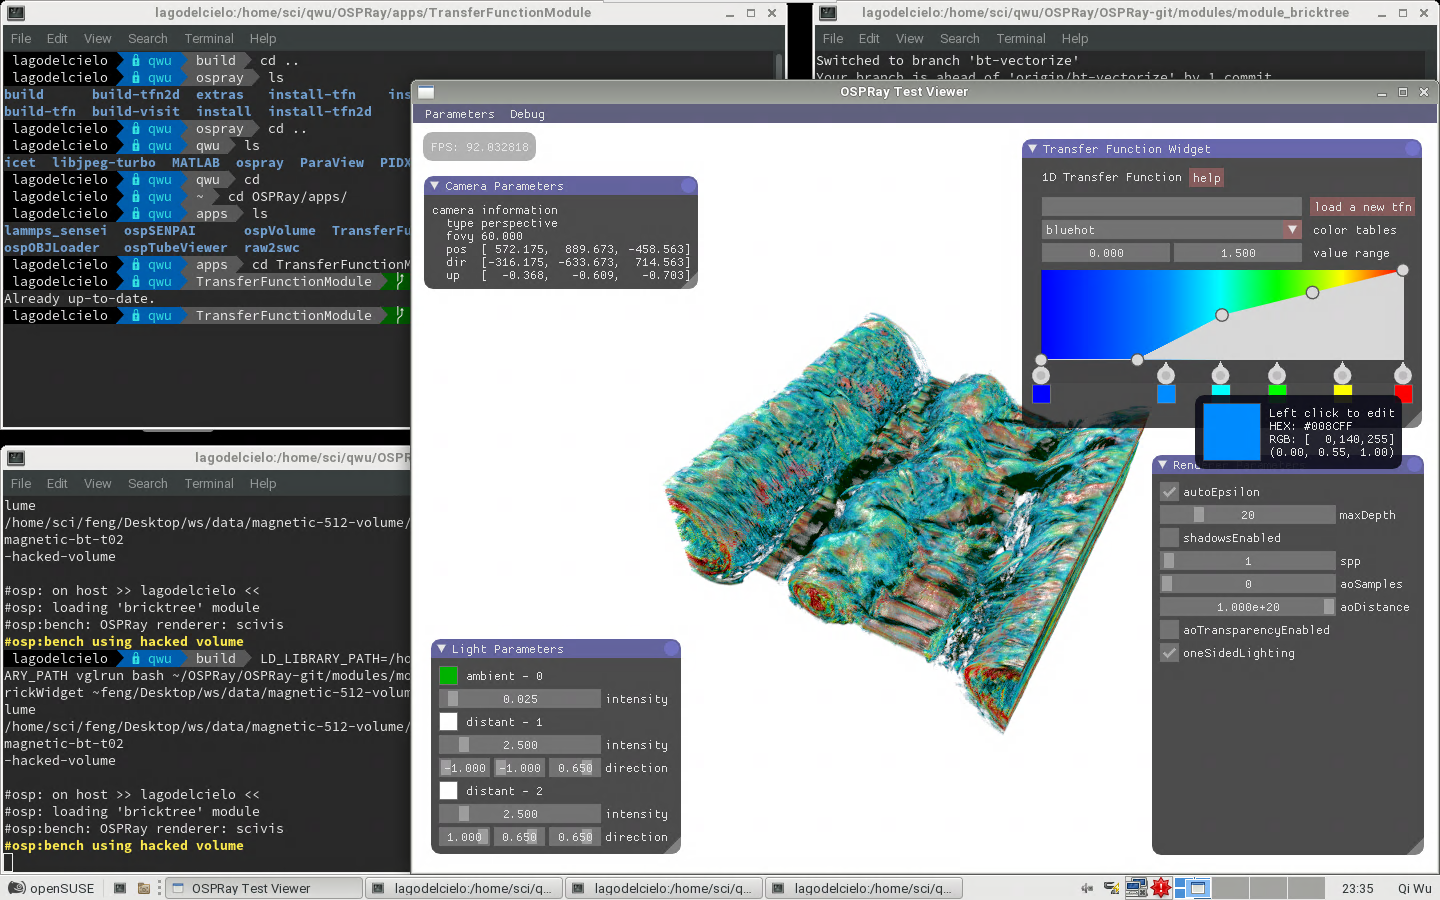Click the maxDepth slider showing 20

point(1247,515)
